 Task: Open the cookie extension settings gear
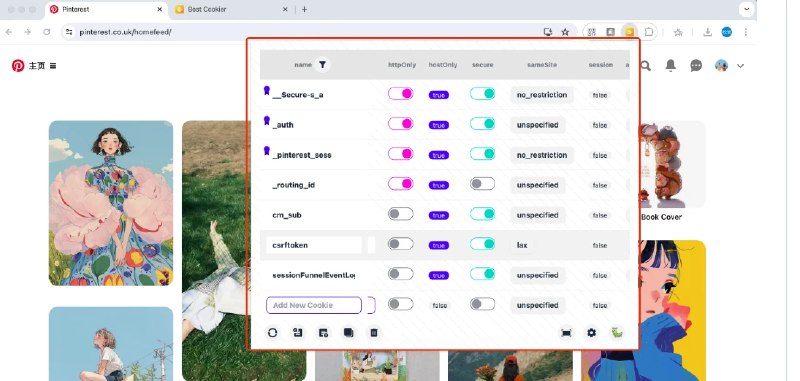(591, 333)
